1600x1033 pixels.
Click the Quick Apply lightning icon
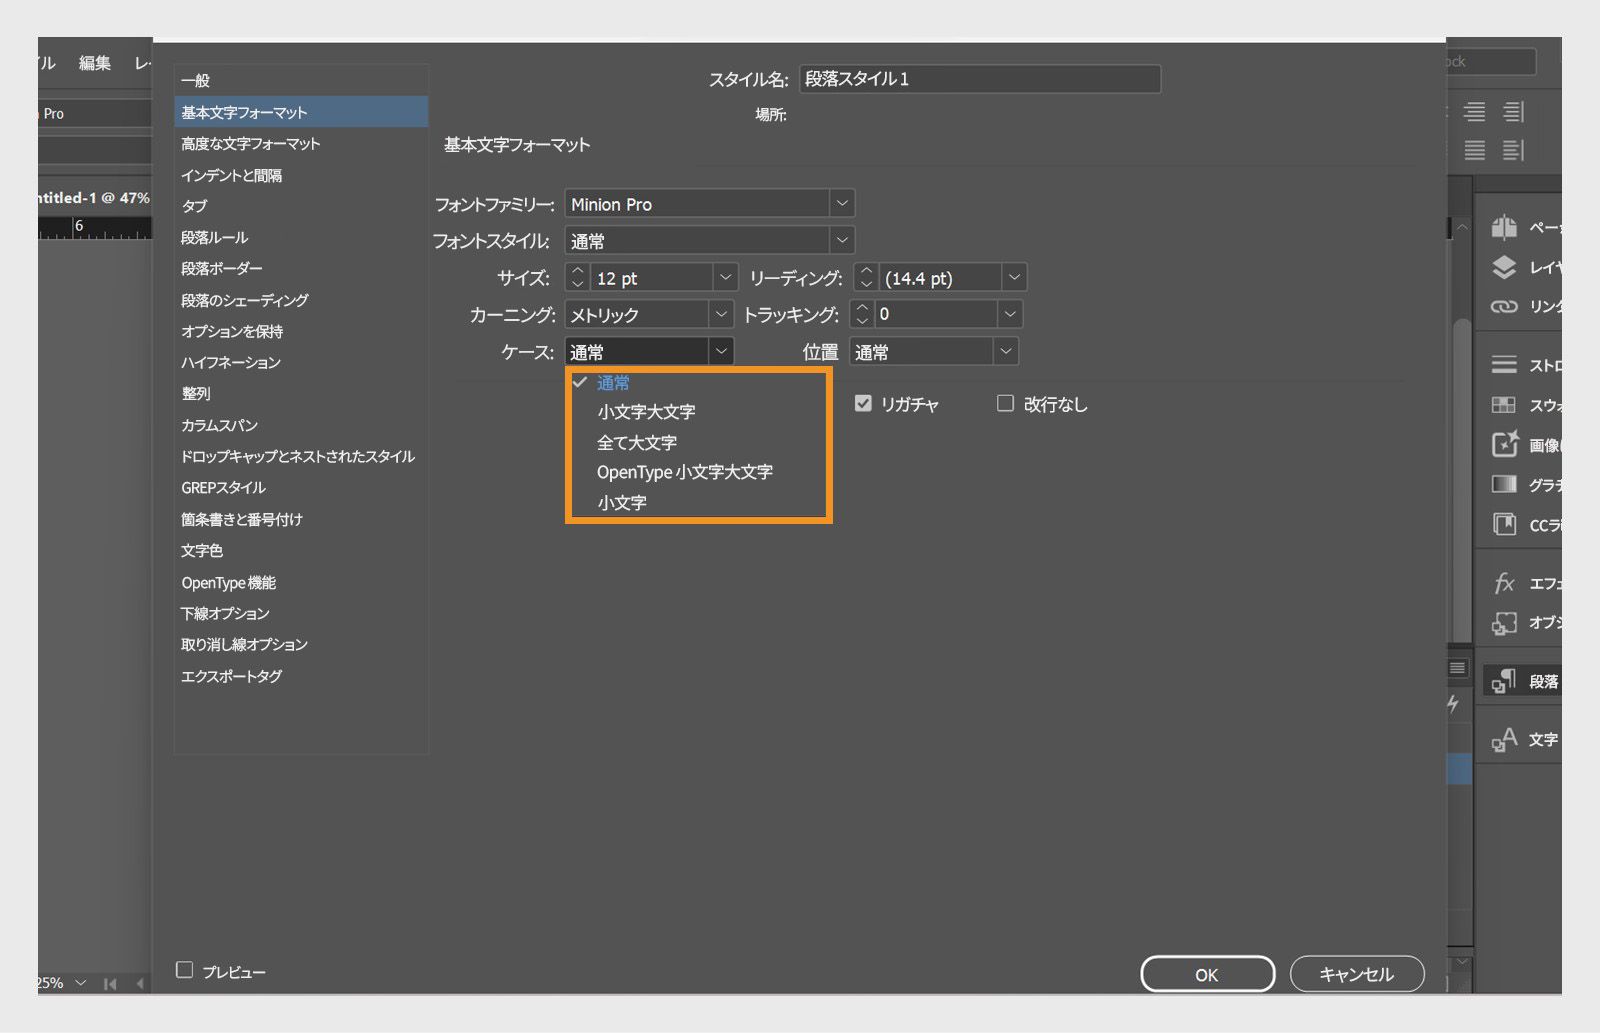pyautogui.click(x=1453, y=704)
